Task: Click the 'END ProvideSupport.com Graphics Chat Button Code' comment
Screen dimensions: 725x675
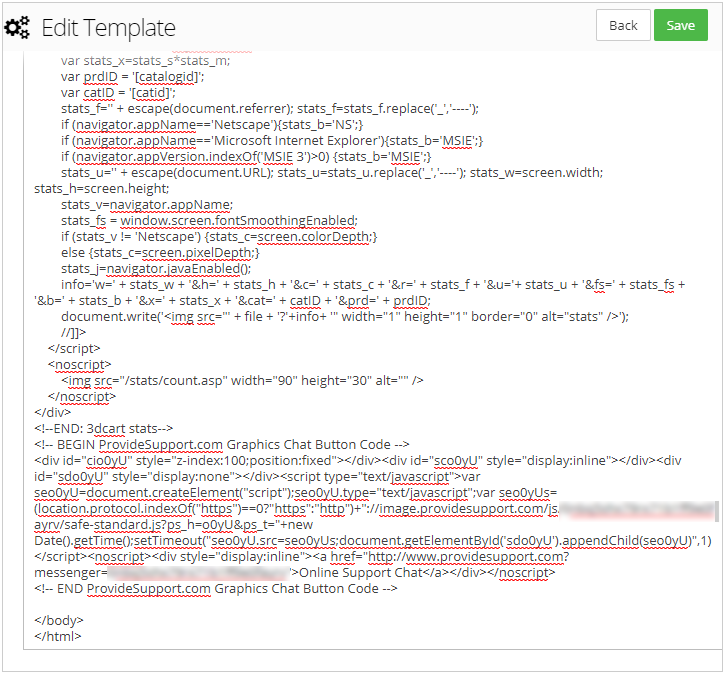Action: coord(216,589)
